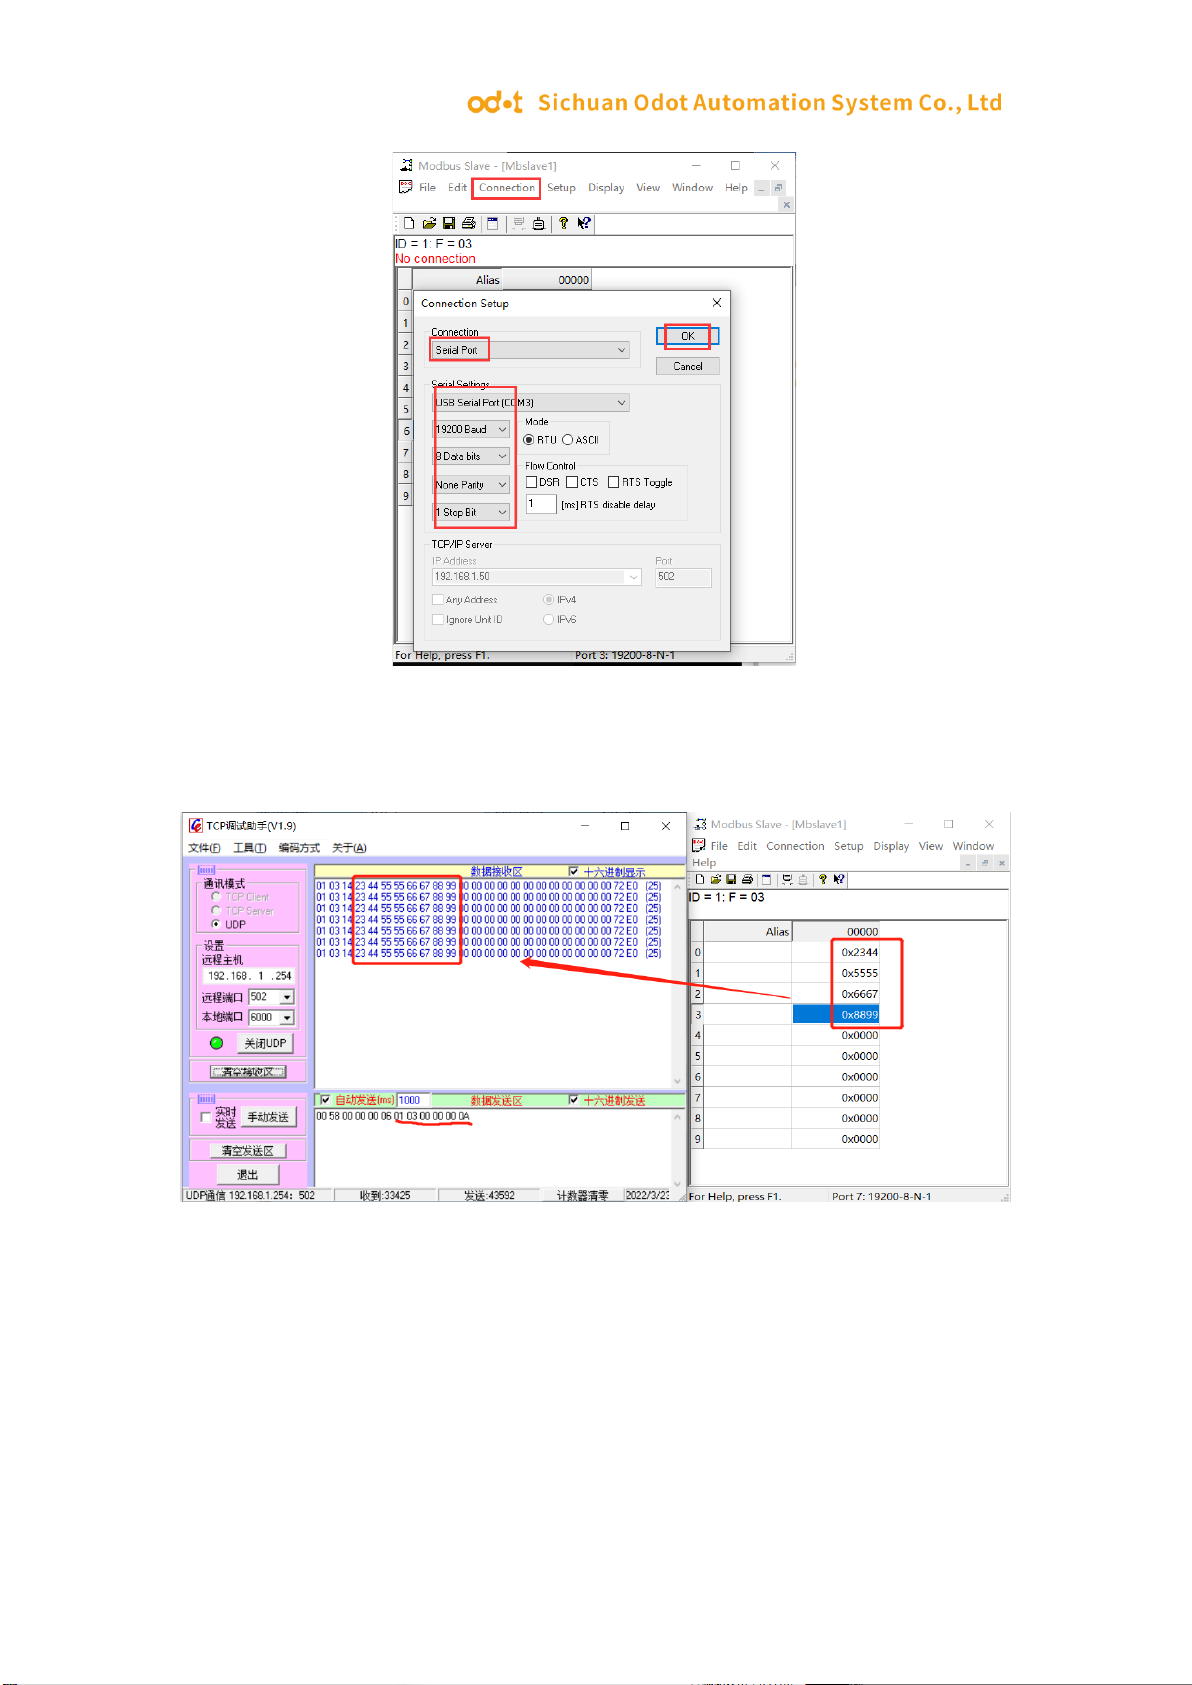This screenshot has height=1685, width=1192.
Task: Open the 工具(T) menu in TCP调试助手
Action: (x=249, y=848)
